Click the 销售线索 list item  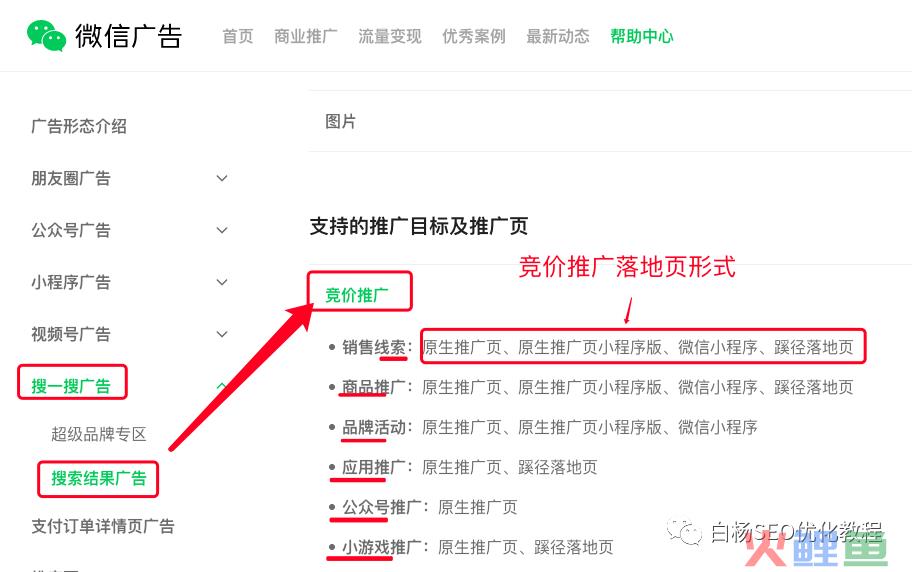pos(591,347)
